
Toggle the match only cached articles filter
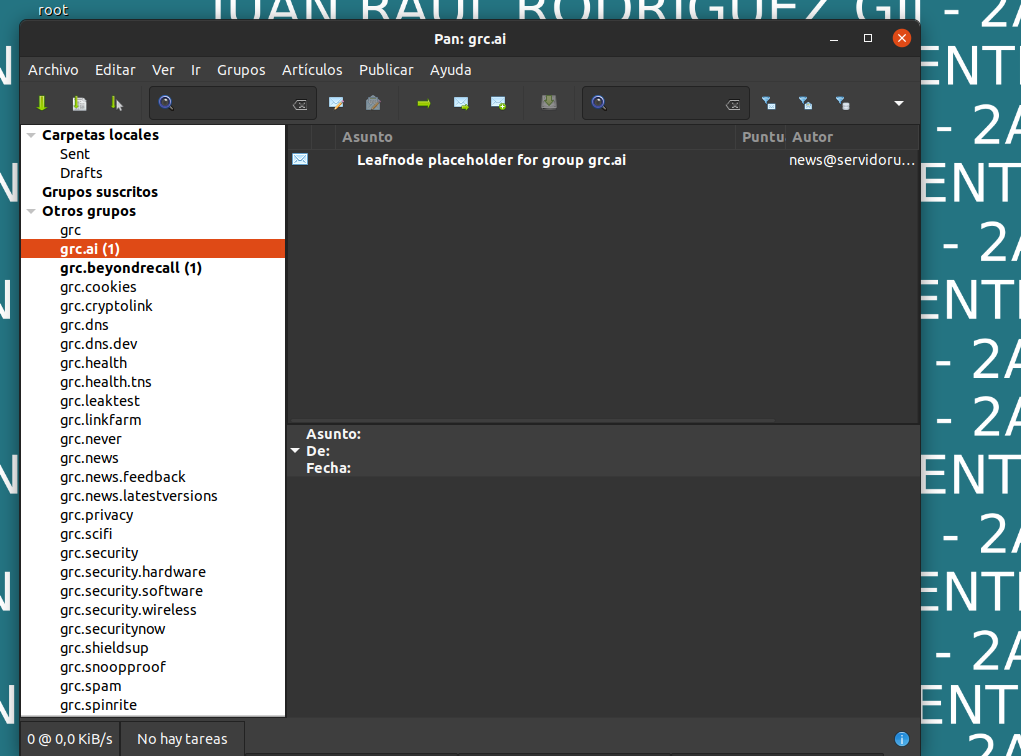coord(805,103)
